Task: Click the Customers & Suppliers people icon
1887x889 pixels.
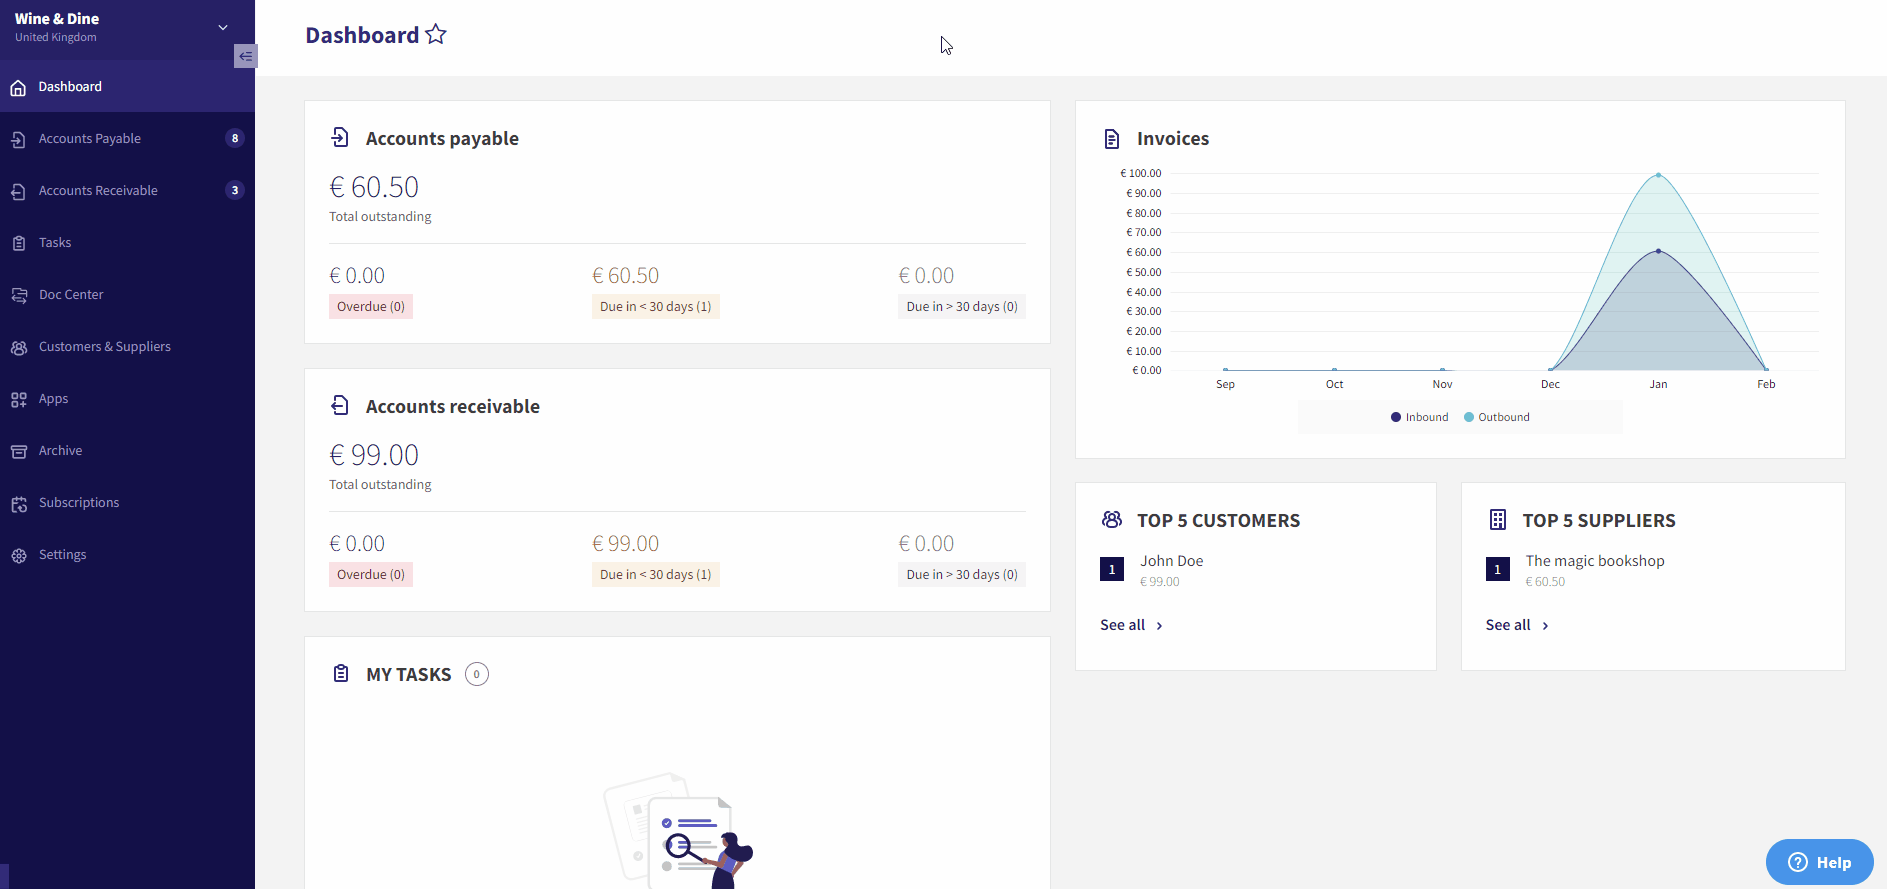Action: point(18,347)
